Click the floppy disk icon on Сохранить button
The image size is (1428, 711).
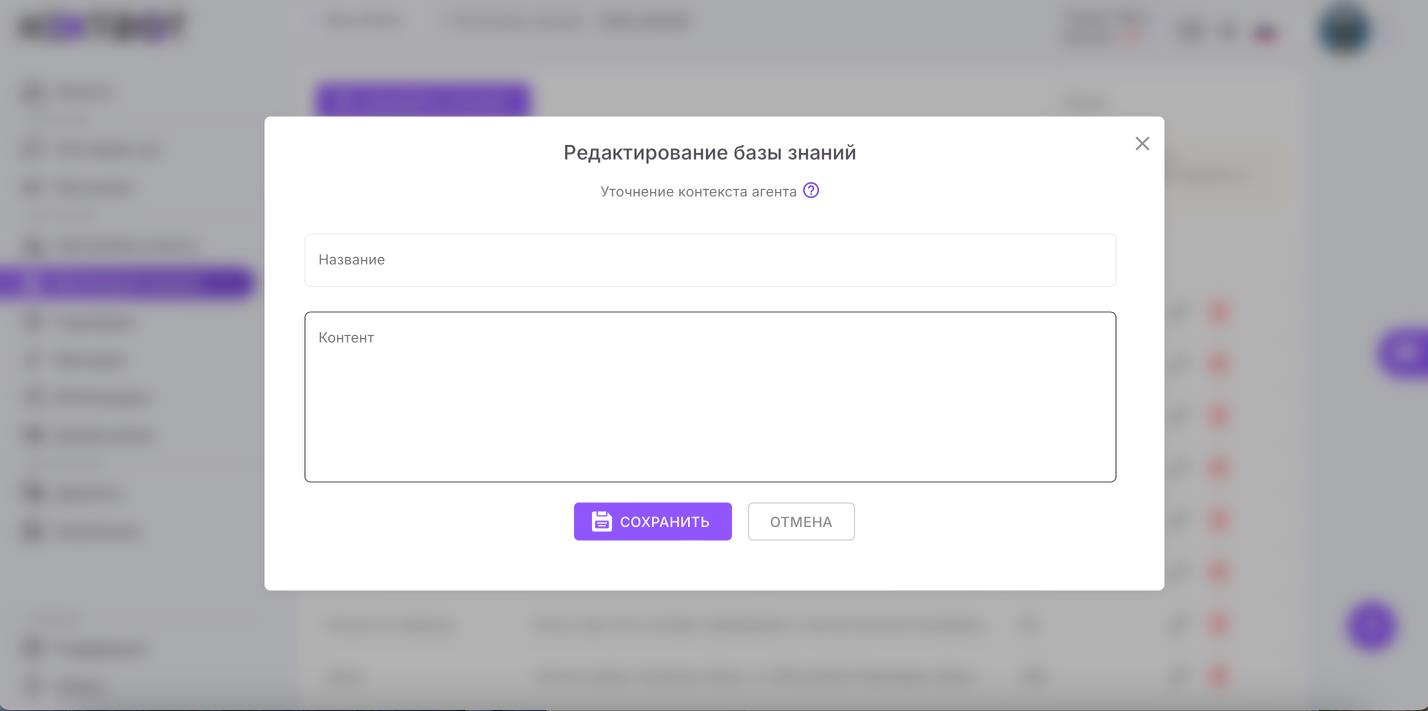(601, 521)
